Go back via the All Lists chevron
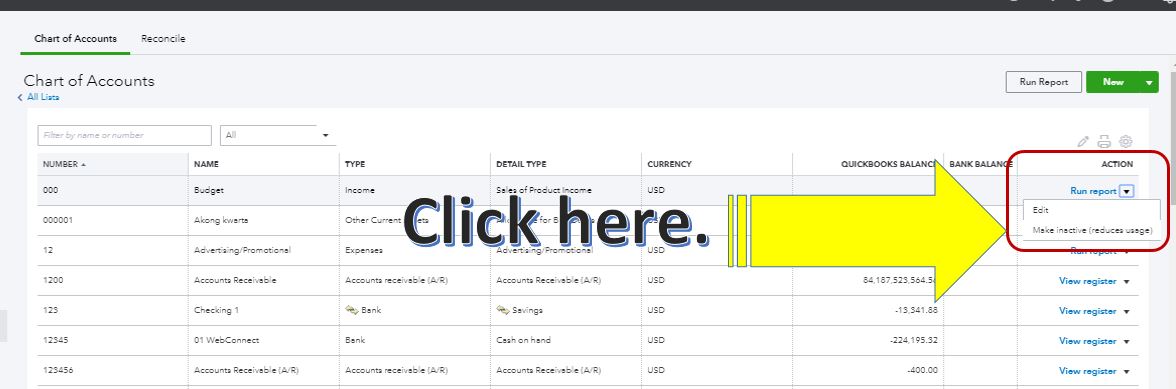The image size is (1176, 389). [20, 97]
